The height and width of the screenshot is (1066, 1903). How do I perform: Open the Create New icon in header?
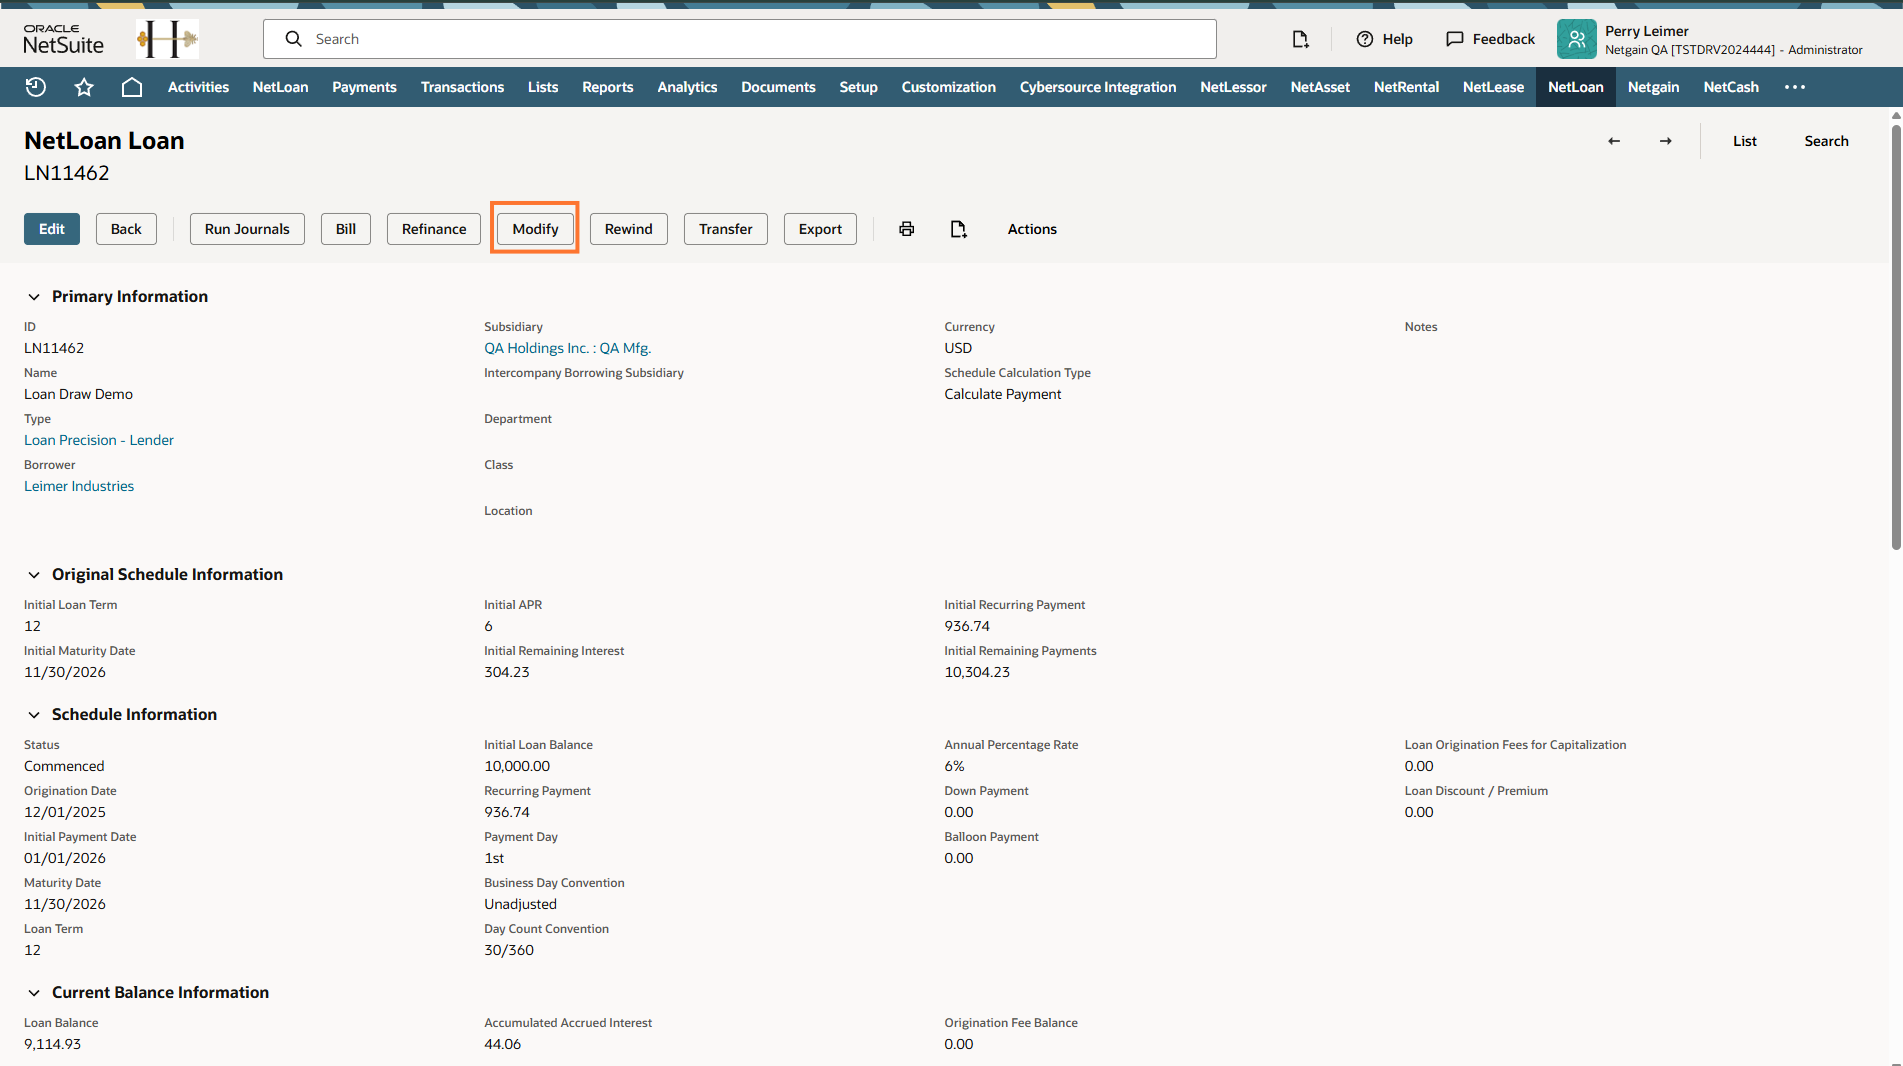point(1300,39)
